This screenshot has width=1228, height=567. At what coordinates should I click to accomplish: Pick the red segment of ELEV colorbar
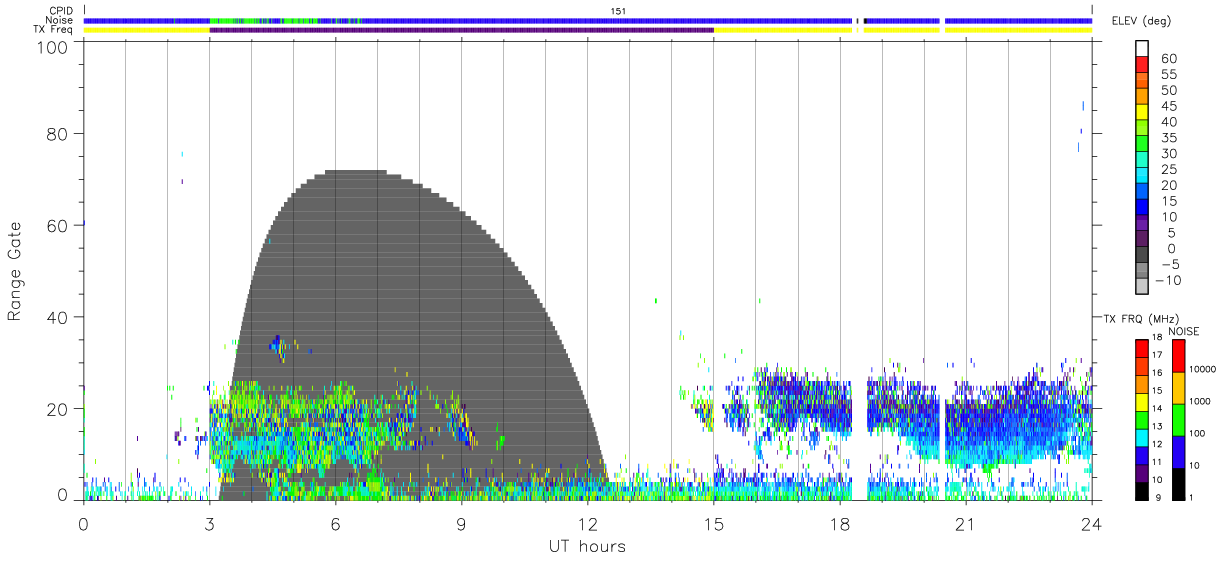[x=1143, y=65]
